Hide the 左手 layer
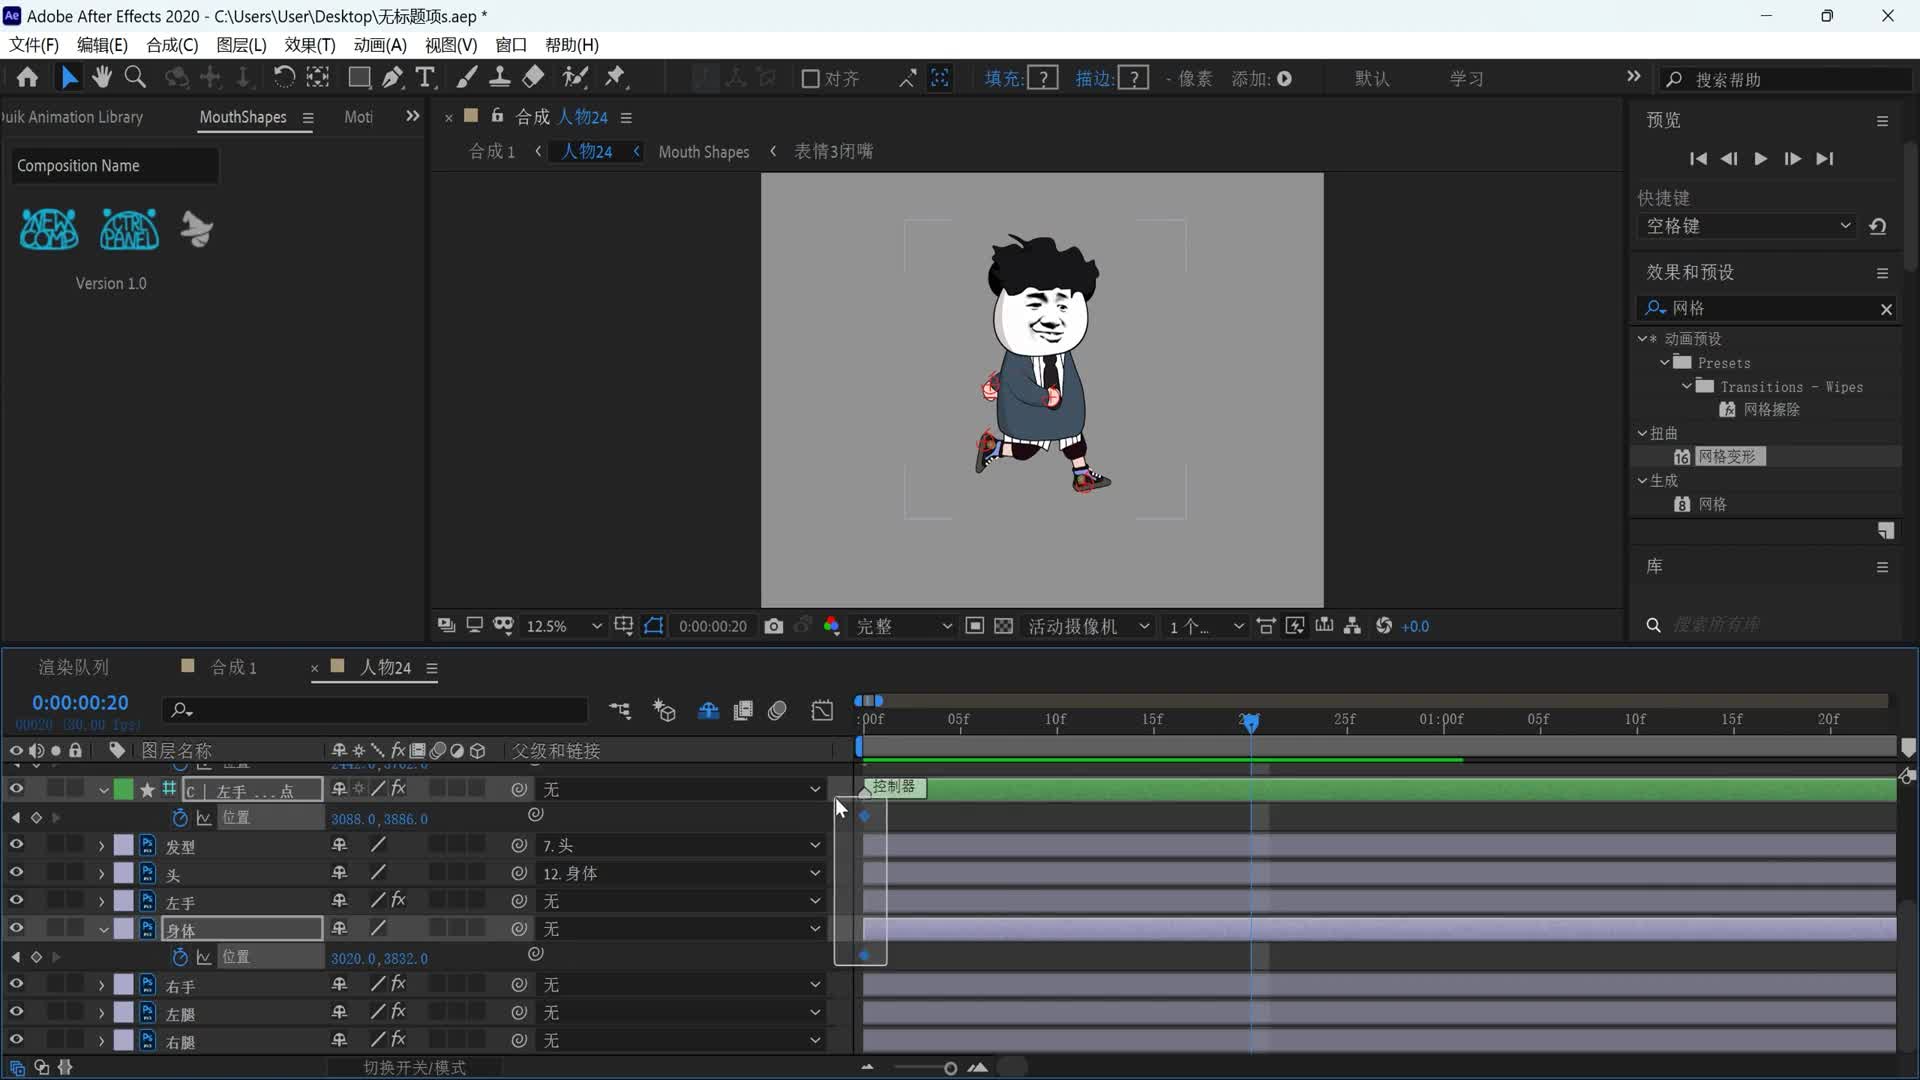1920x1080 pixels. (x=16, y=901)
